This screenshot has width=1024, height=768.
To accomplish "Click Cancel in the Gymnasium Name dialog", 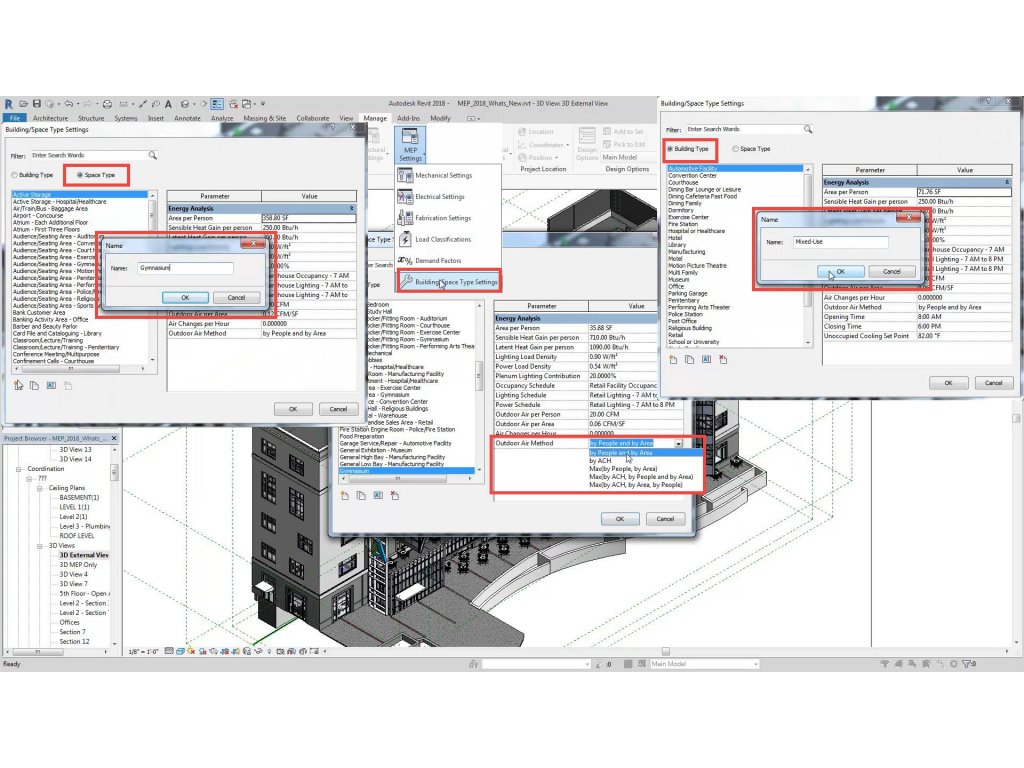I will (x=236, y=298).
